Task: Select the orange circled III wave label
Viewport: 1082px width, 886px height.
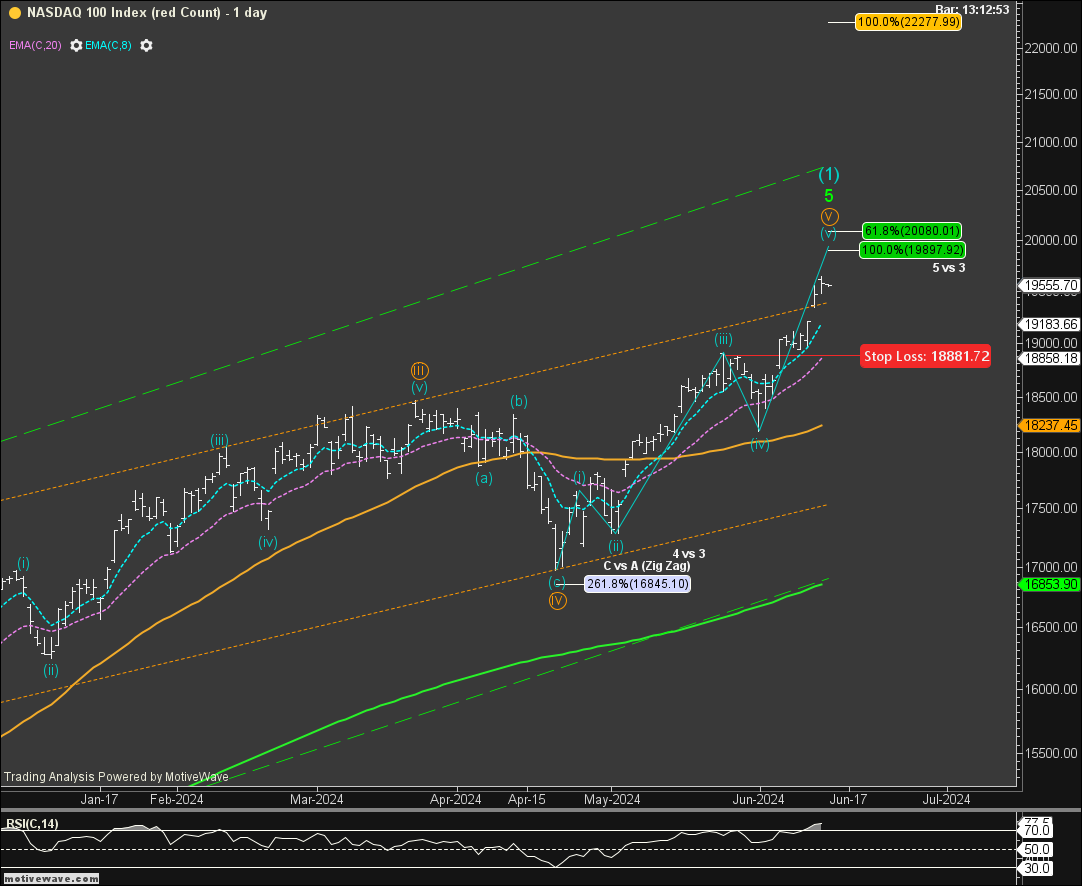Action: coord(418,371)
